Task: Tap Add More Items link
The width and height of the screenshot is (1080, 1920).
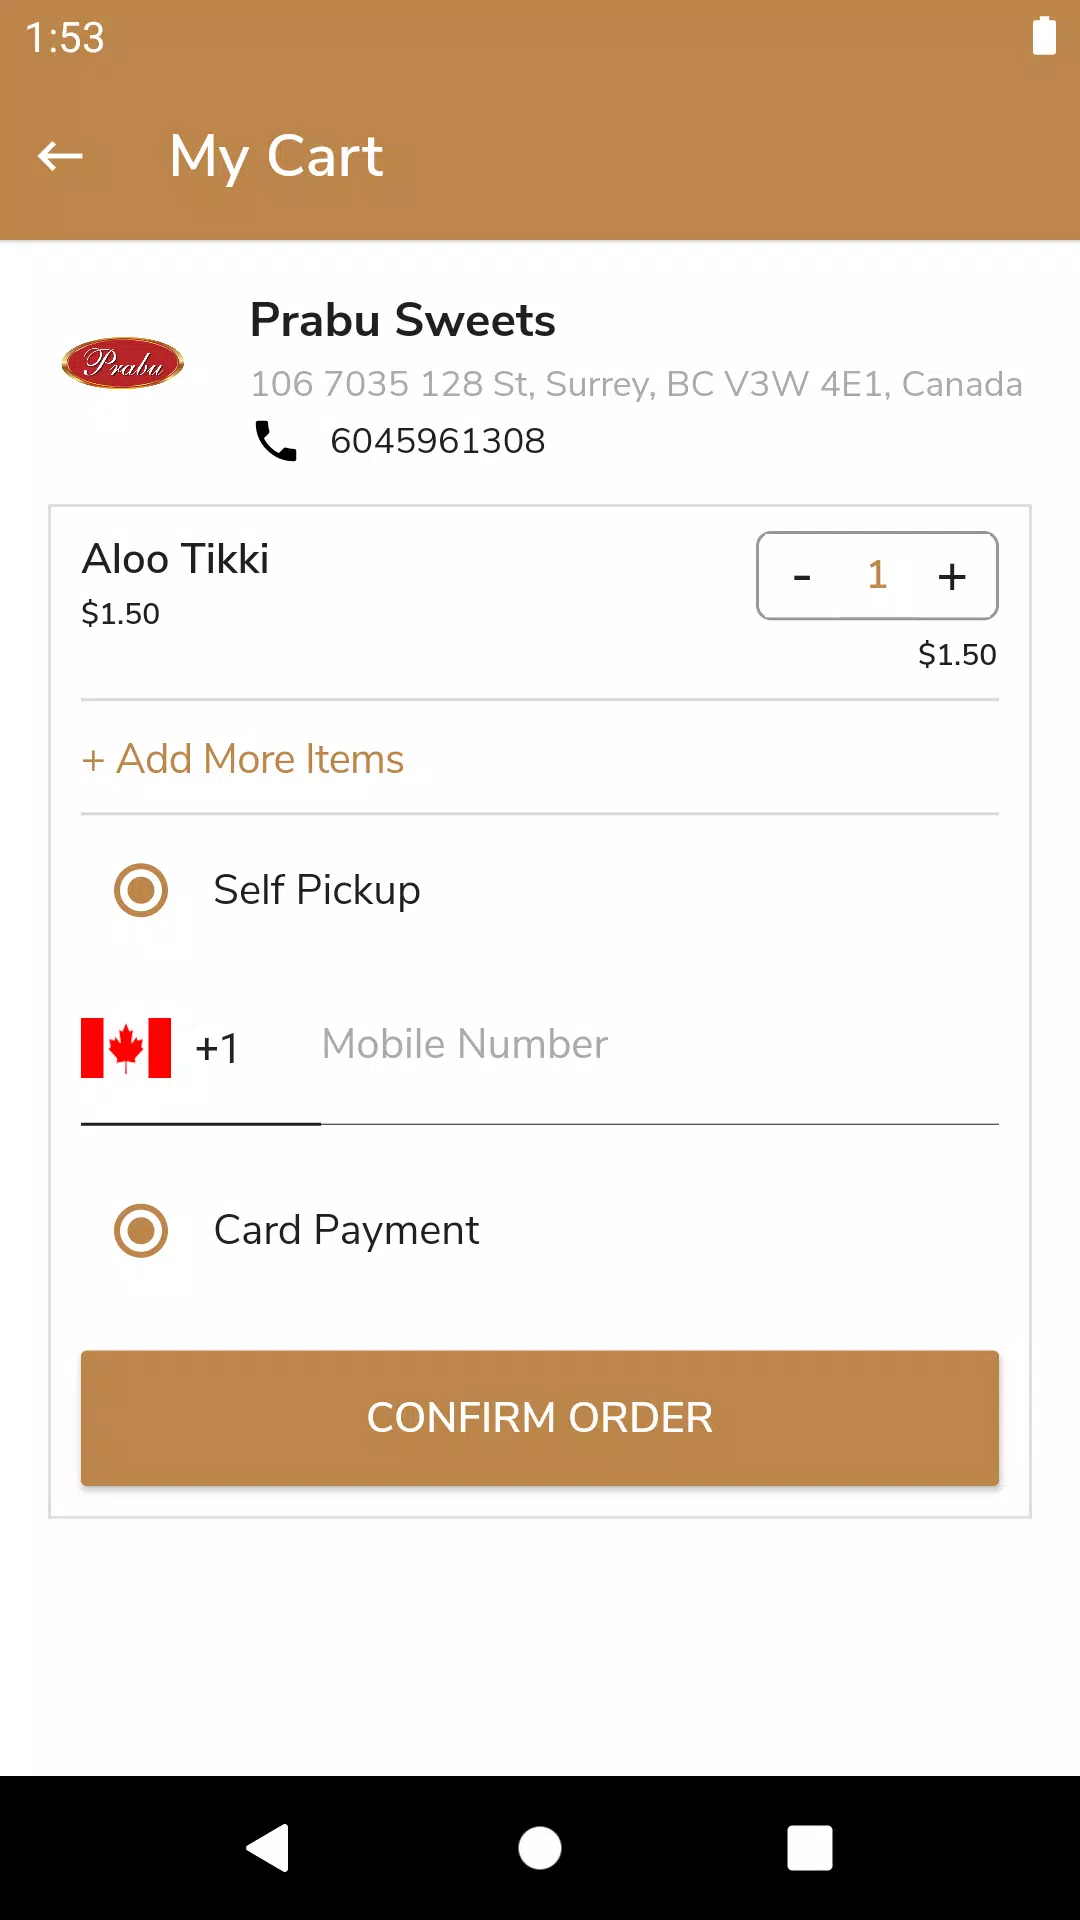Action: point(243,759)
